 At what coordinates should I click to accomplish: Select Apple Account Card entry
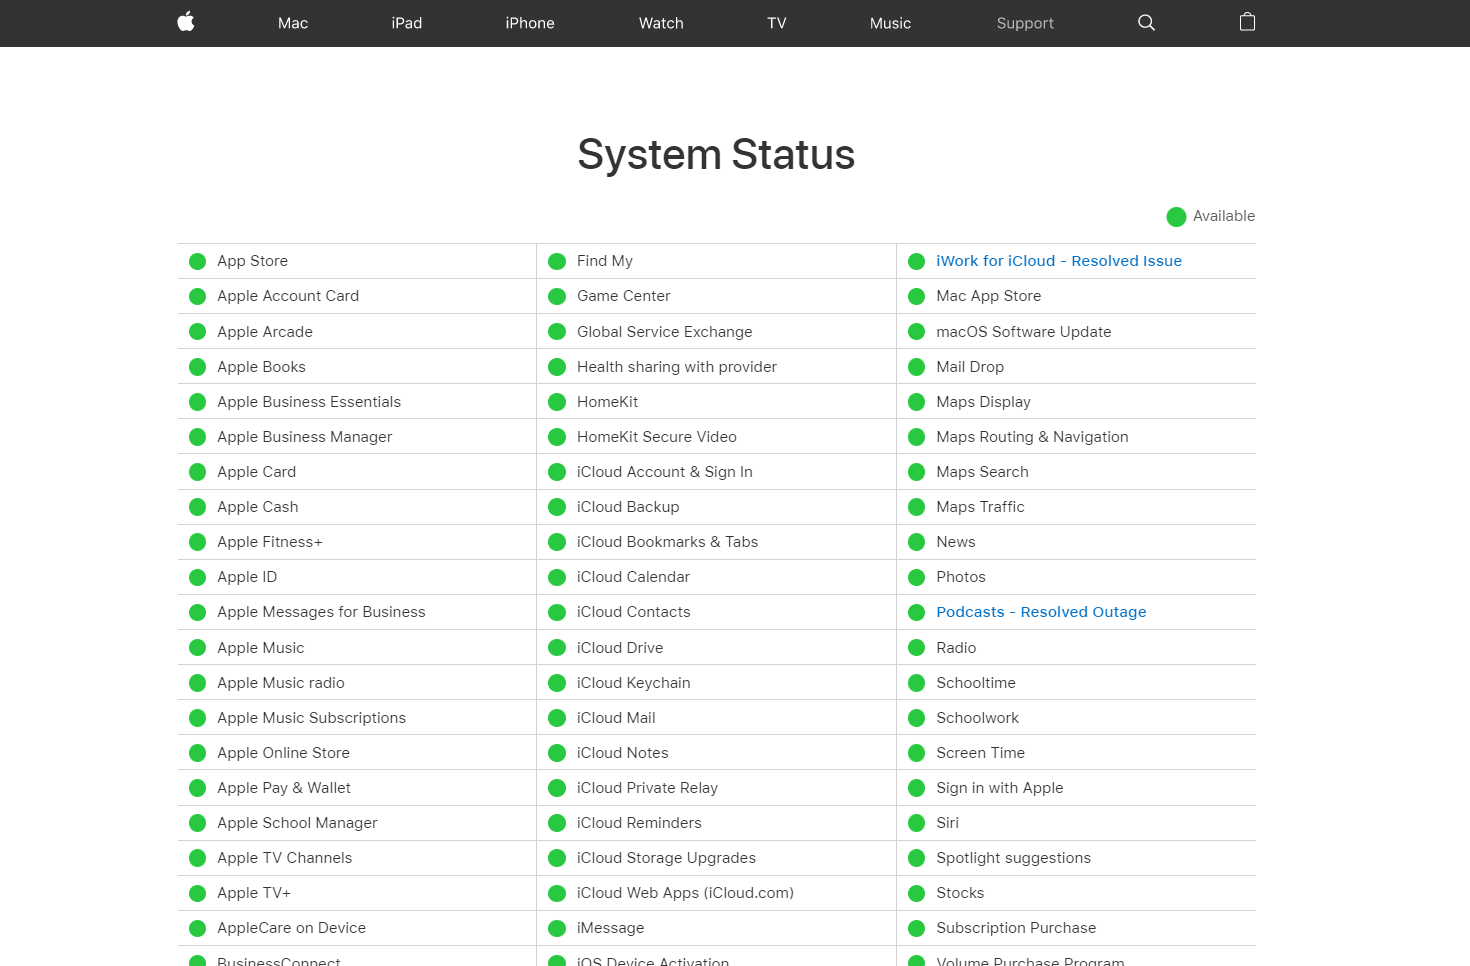tap(288, 296)
